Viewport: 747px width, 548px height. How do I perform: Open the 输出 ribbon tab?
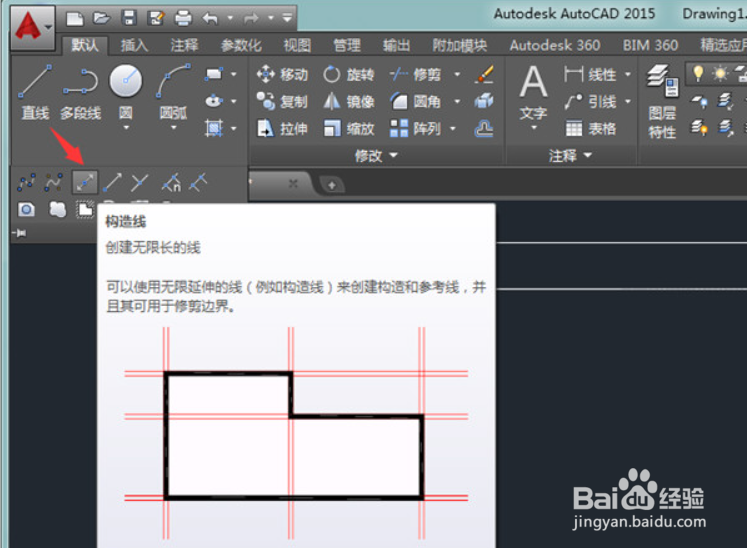(396, 45)
